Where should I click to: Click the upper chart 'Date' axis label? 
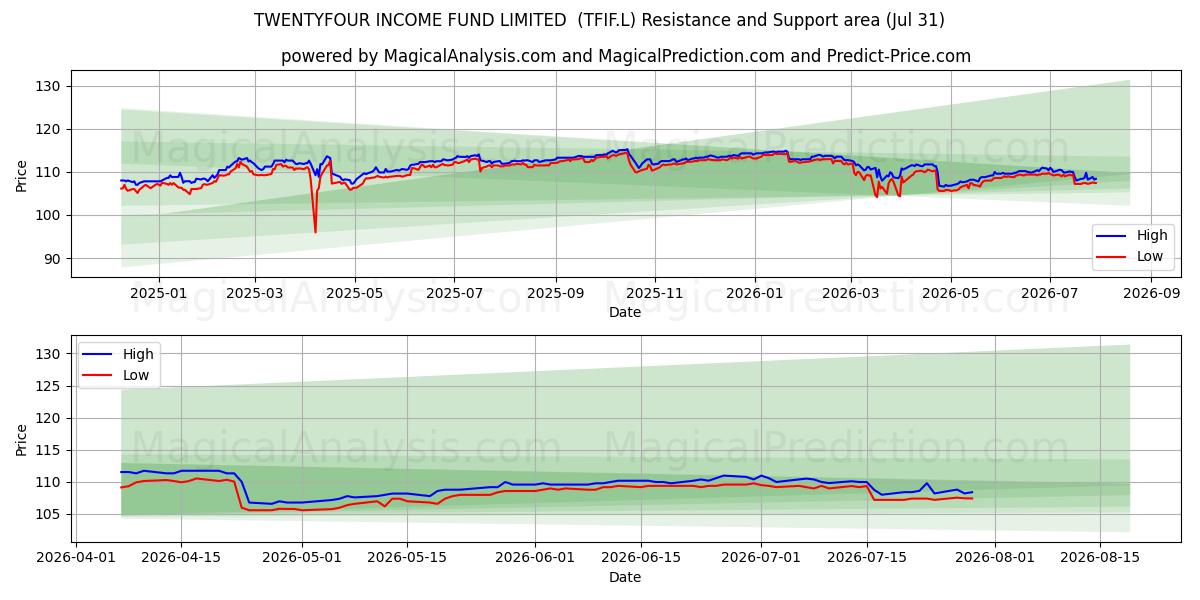625,312
